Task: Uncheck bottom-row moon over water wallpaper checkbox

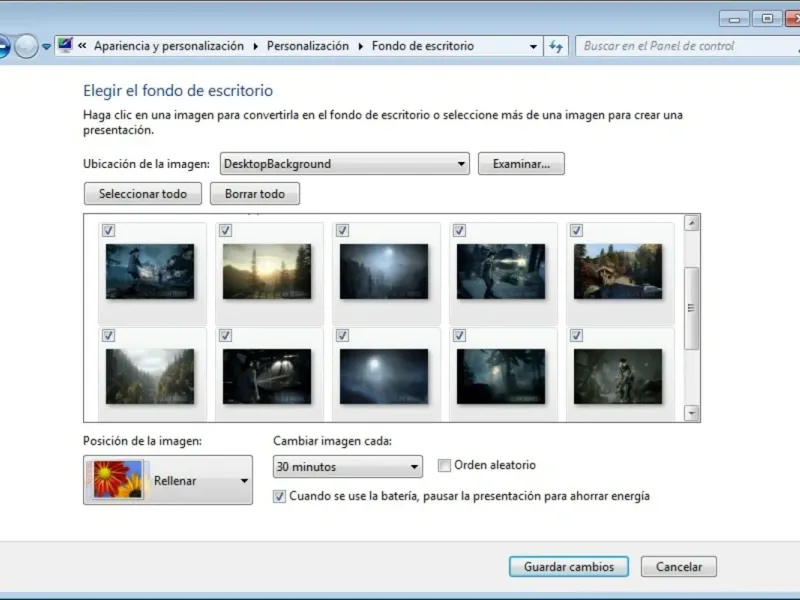Action: [342, 335]
